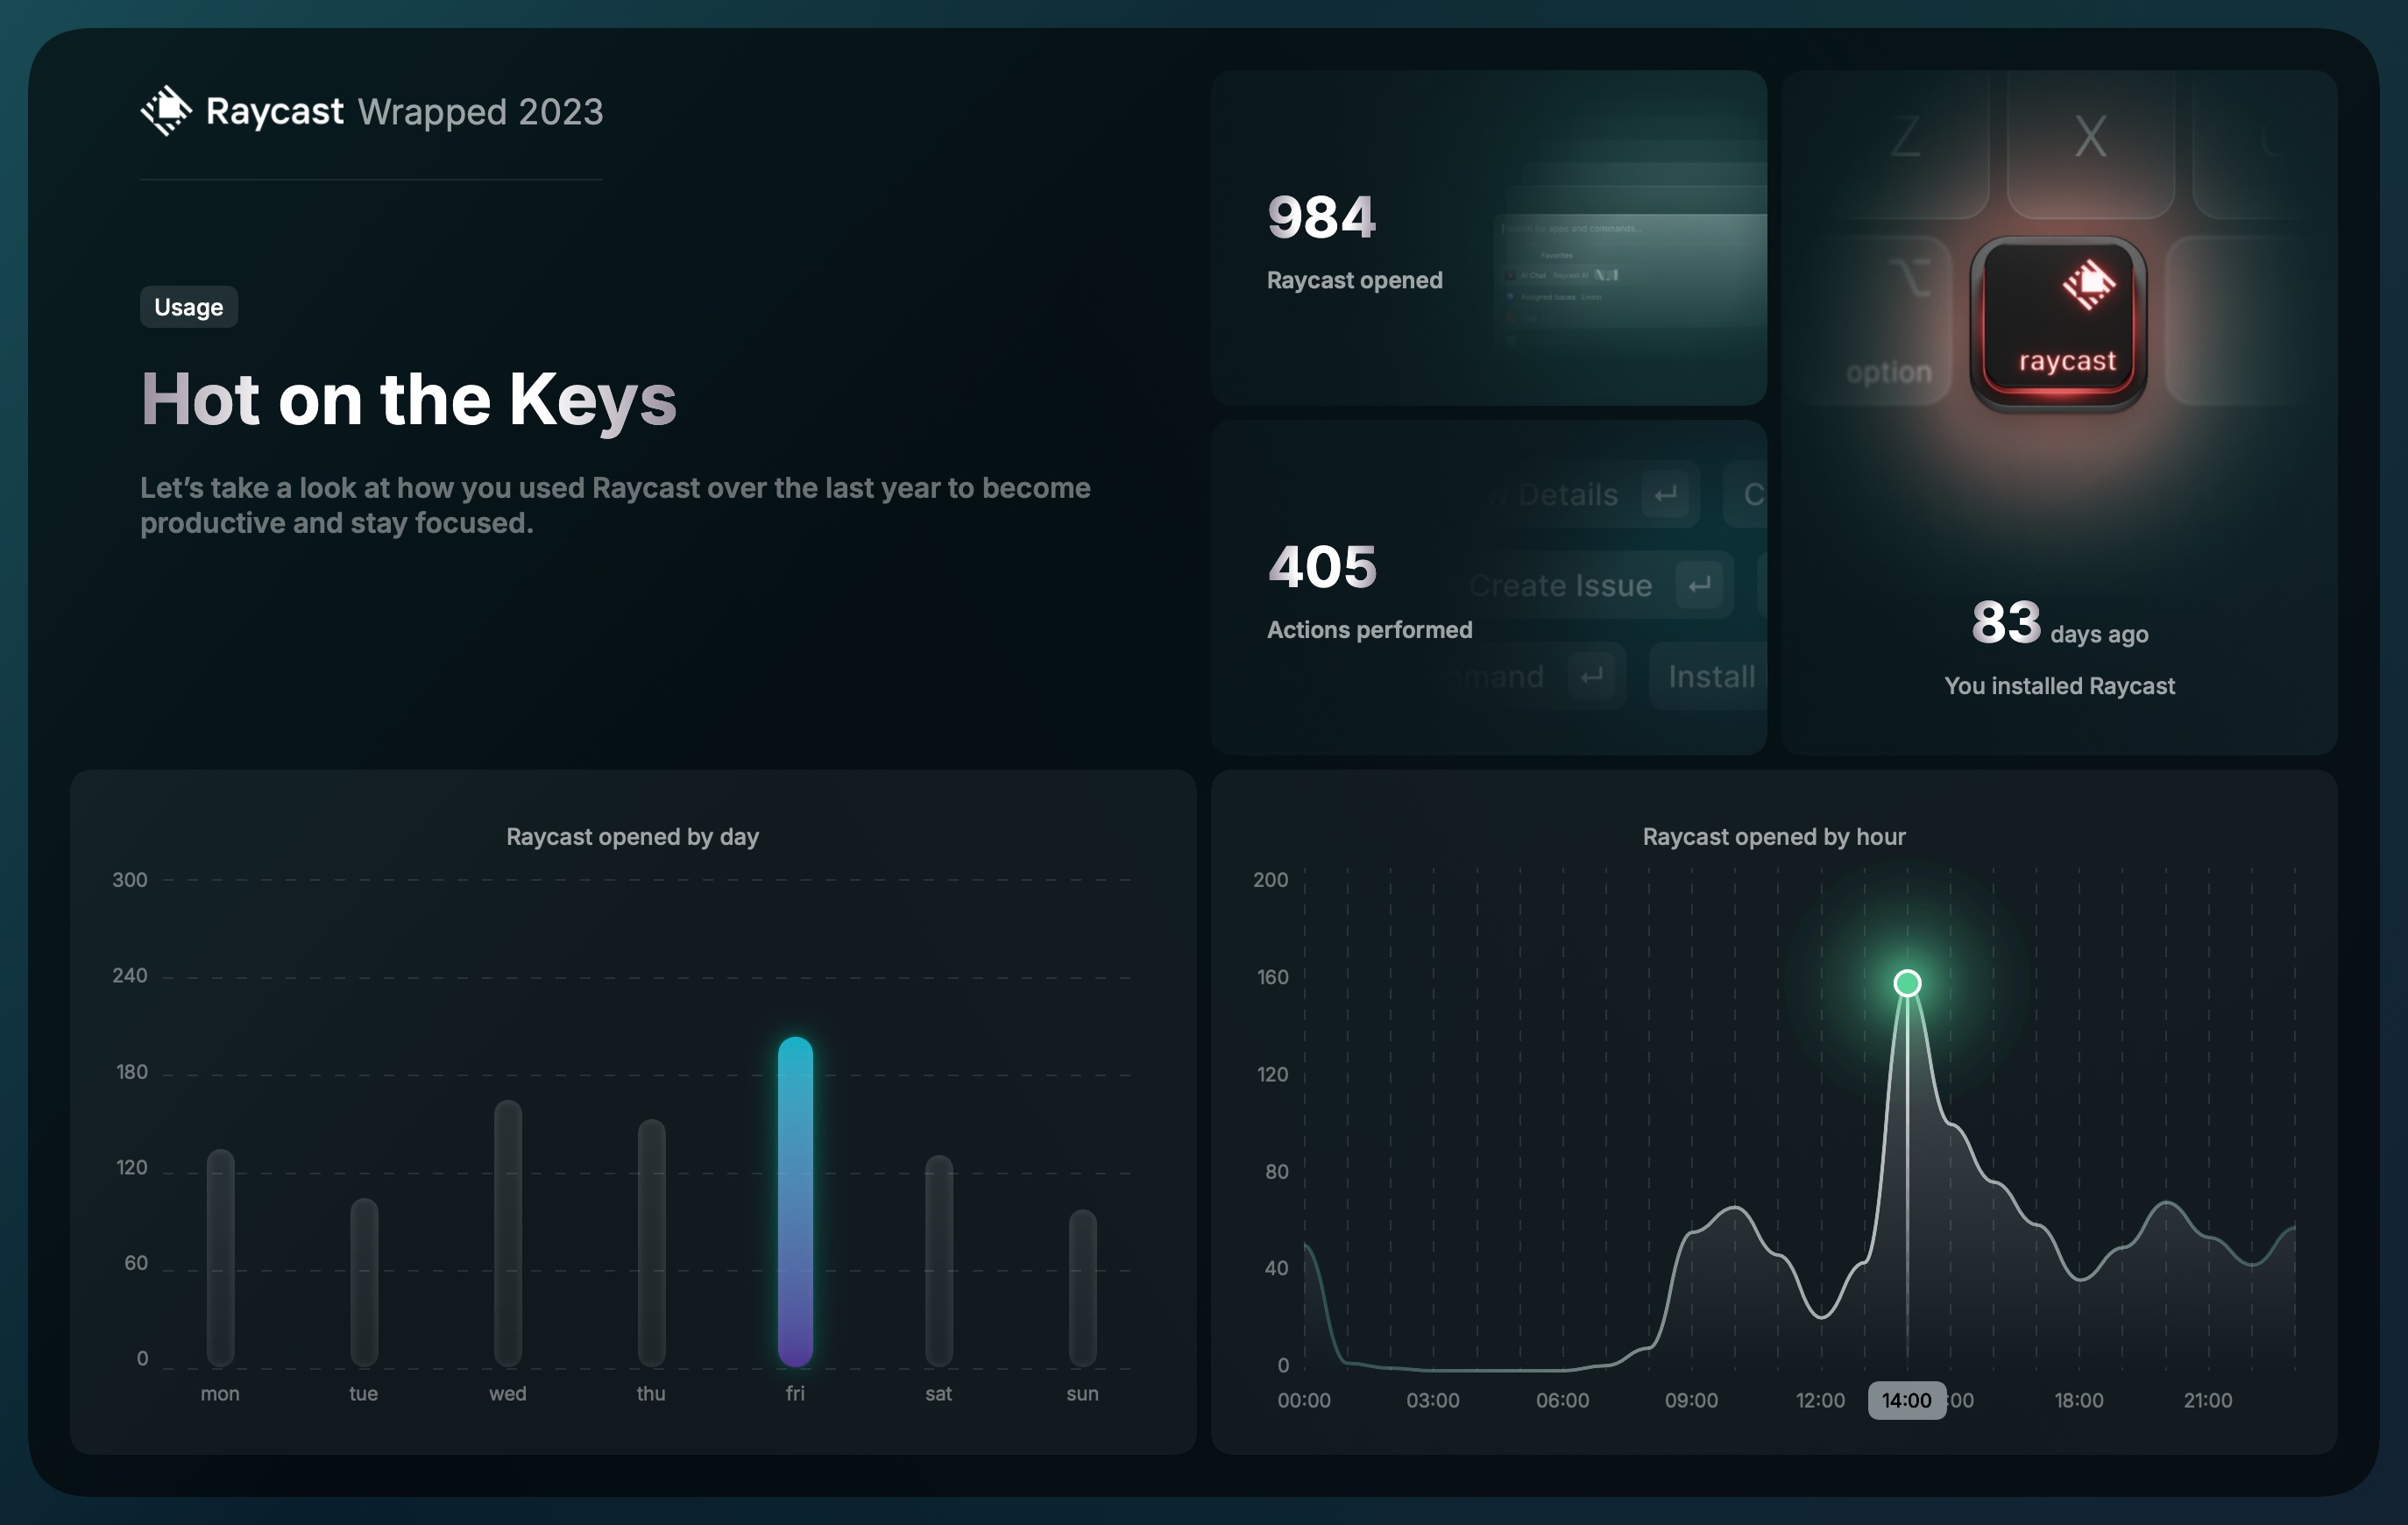2408x1525 pixels.
Task: Click the Raycast logo icon in the header
Action: pos(165,110)
